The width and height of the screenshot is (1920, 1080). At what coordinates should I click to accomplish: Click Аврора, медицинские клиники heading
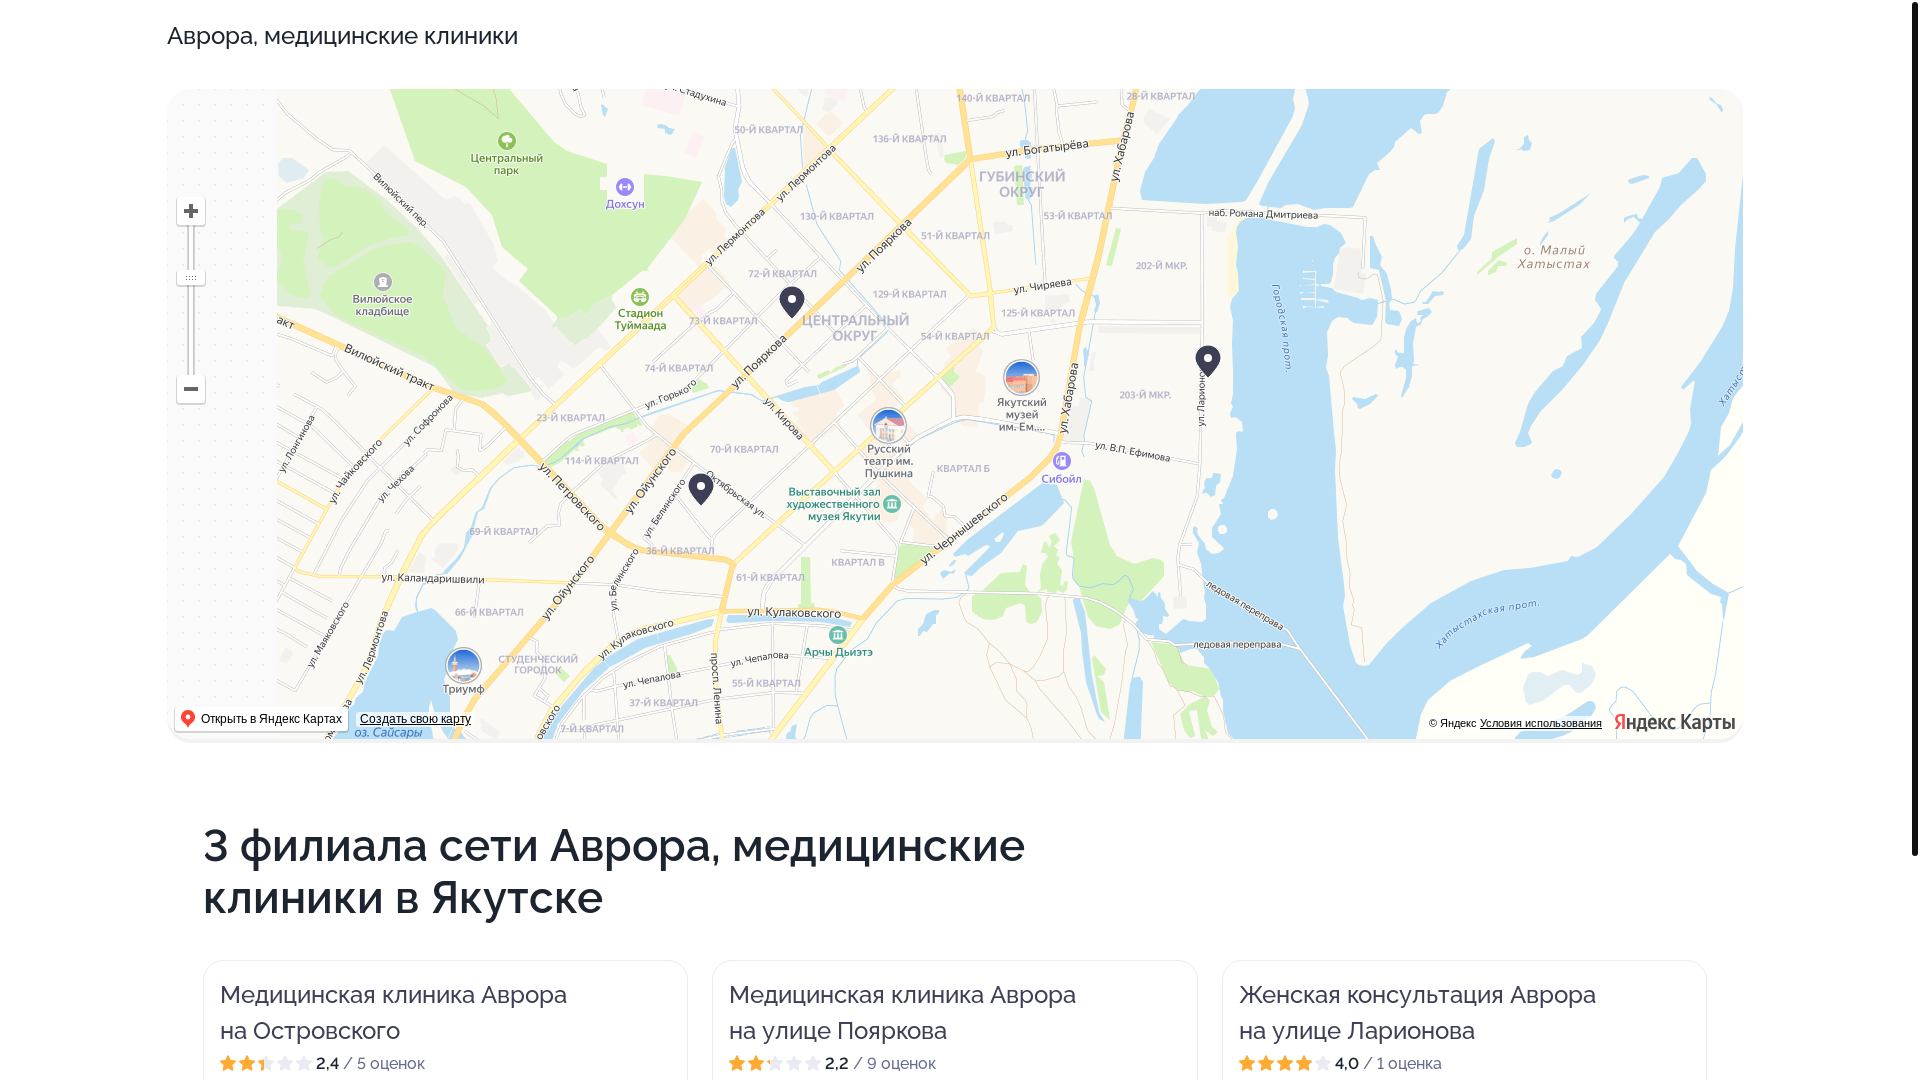pos(342,36)
